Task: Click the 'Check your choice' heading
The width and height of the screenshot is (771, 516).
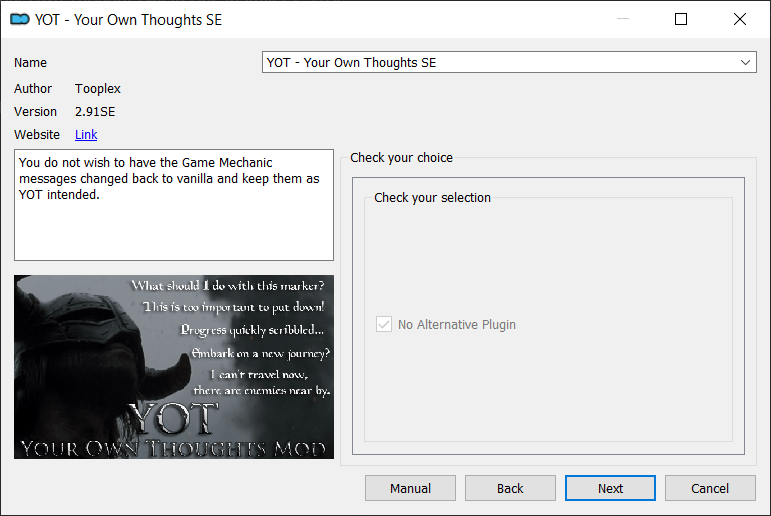Action: click(x=401, y=157)
